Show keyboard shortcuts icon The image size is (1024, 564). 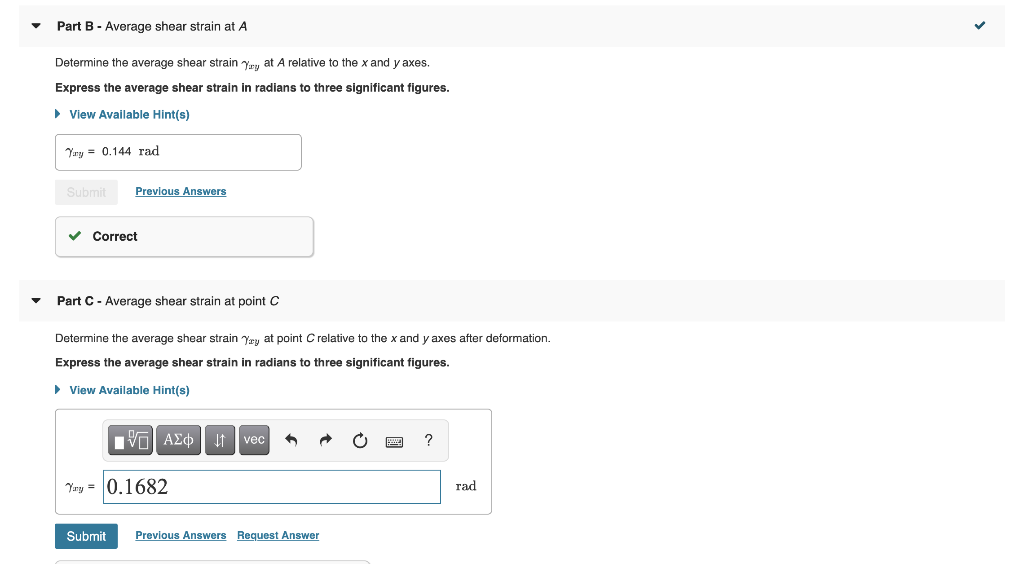pos(394,442)
